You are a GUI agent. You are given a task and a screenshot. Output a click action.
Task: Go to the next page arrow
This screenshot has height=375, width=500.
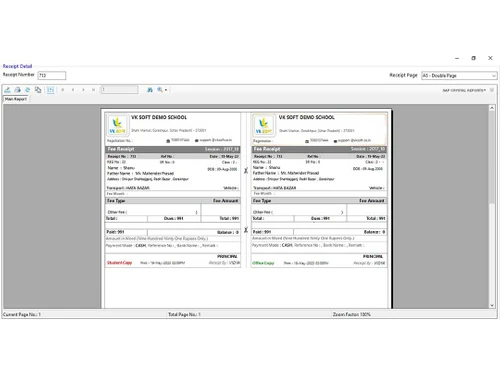pos(83,90)
